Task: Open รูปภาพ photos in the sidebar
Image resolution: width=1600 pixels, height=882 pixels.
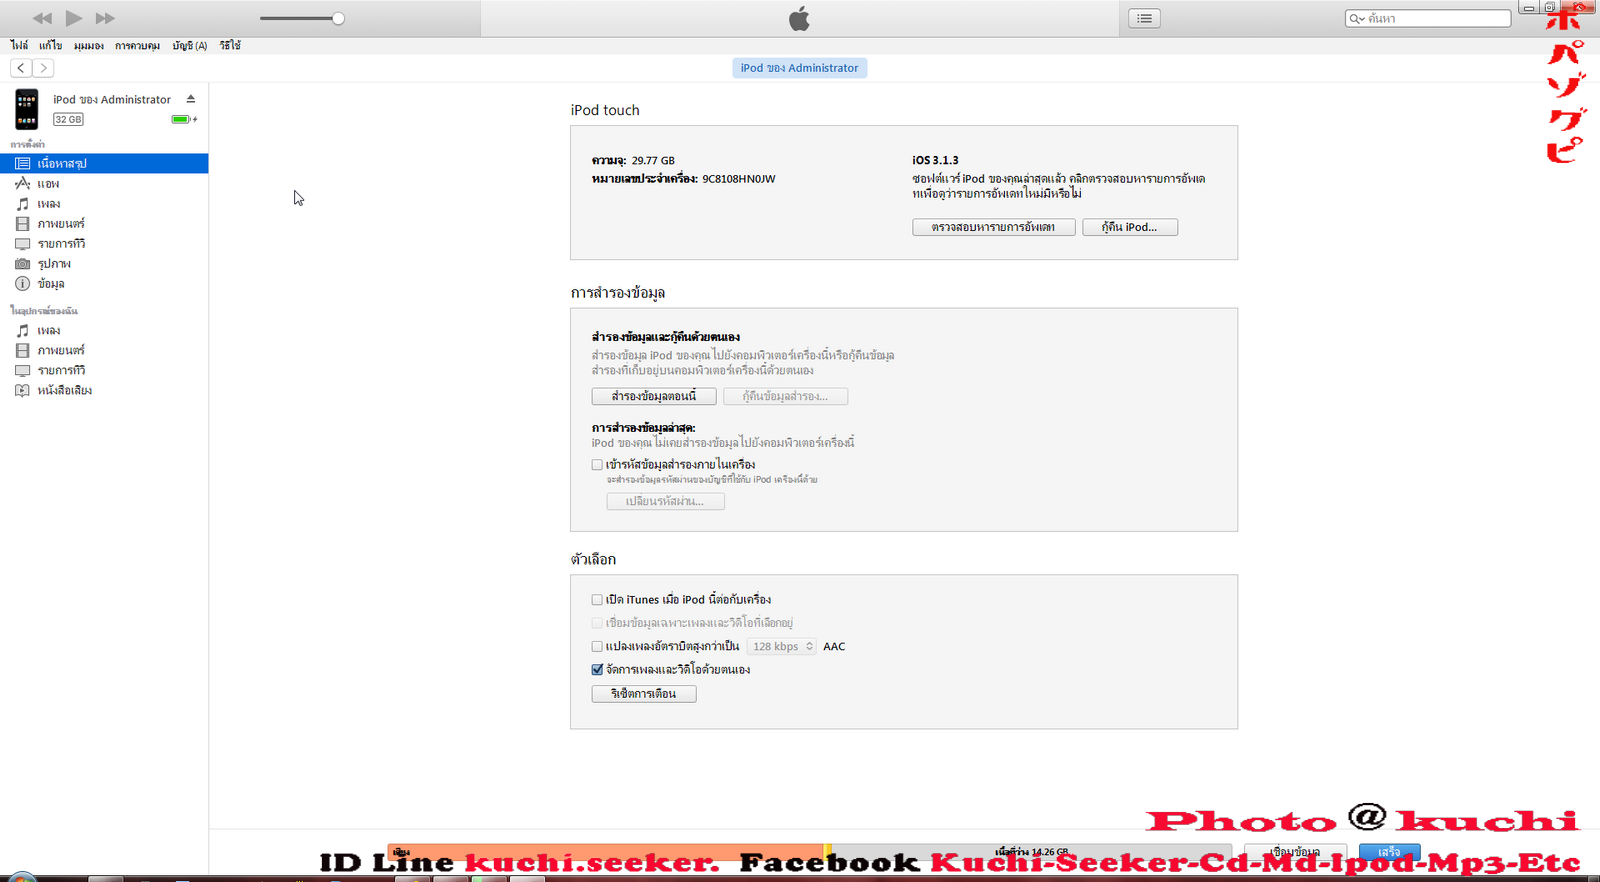Action: click(104, 264)
